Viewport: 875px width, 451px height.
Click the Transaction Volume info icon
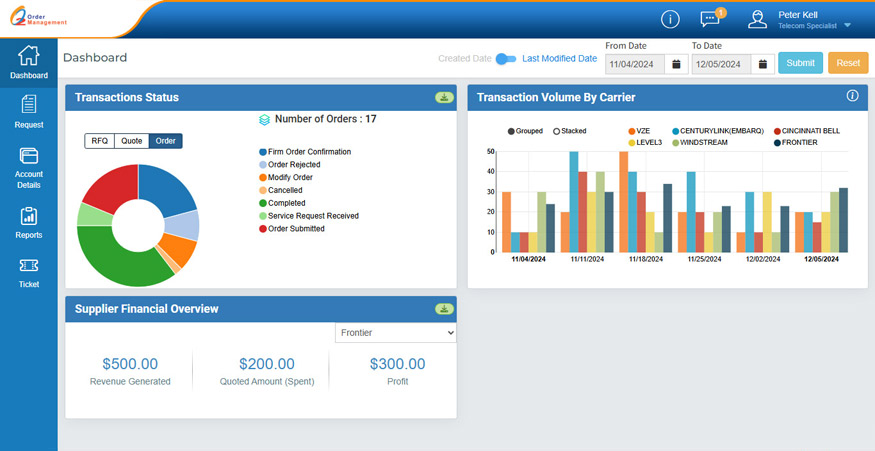pyautogui.click(x=853, y=96)
